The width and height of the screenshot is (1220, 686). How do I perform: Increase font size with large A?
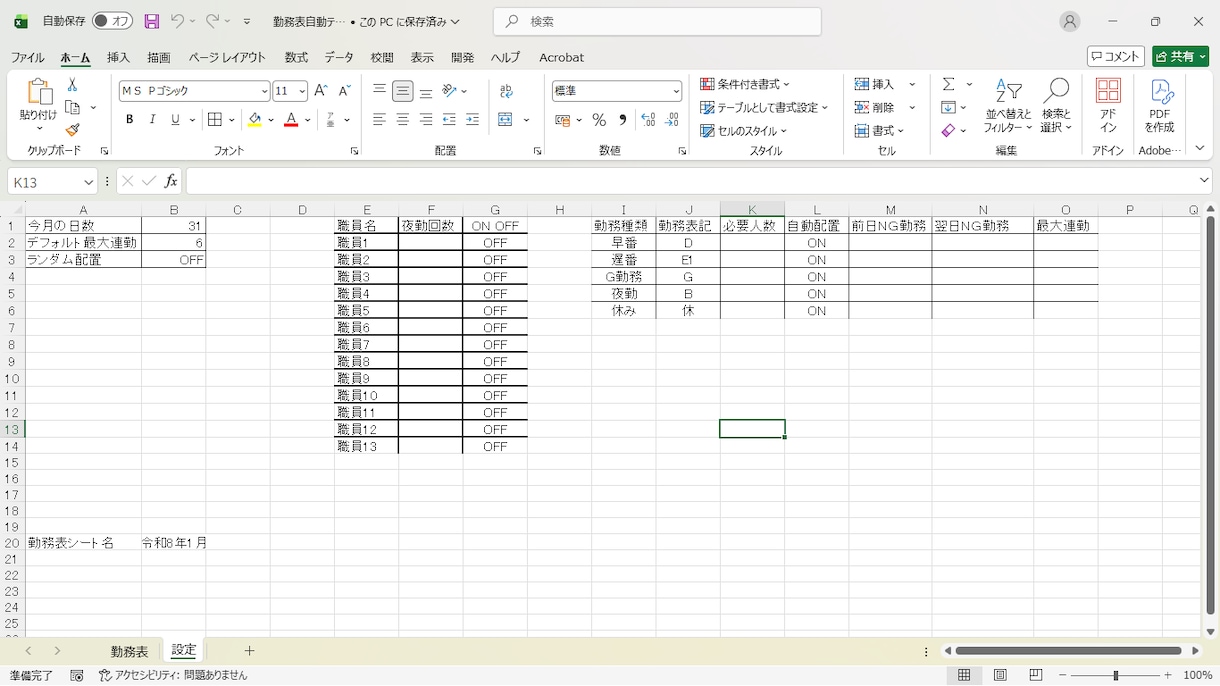321,91
